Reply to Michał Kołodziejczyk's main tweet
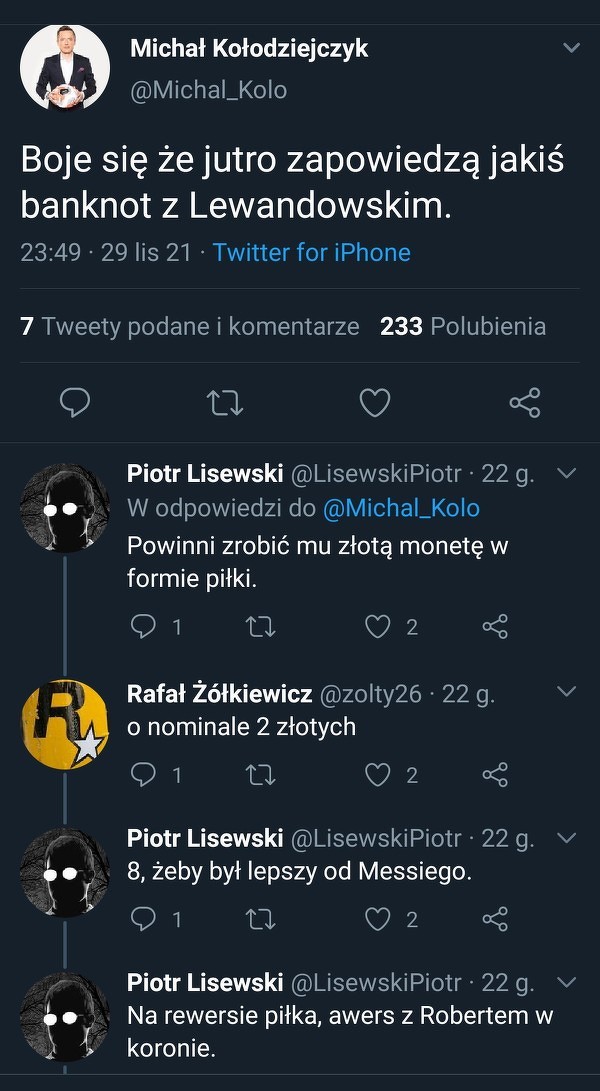Image resolution: width=600 pixels, height=1091 pixels. click(x=75, y=403)
